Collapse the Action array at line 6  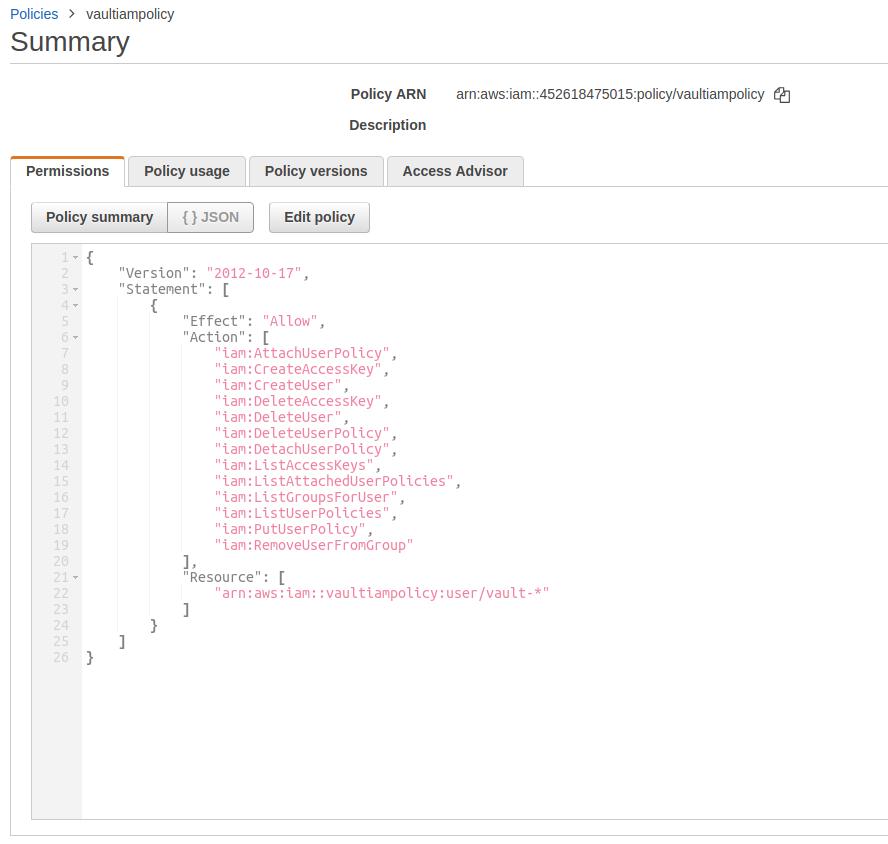pos(75,338)
